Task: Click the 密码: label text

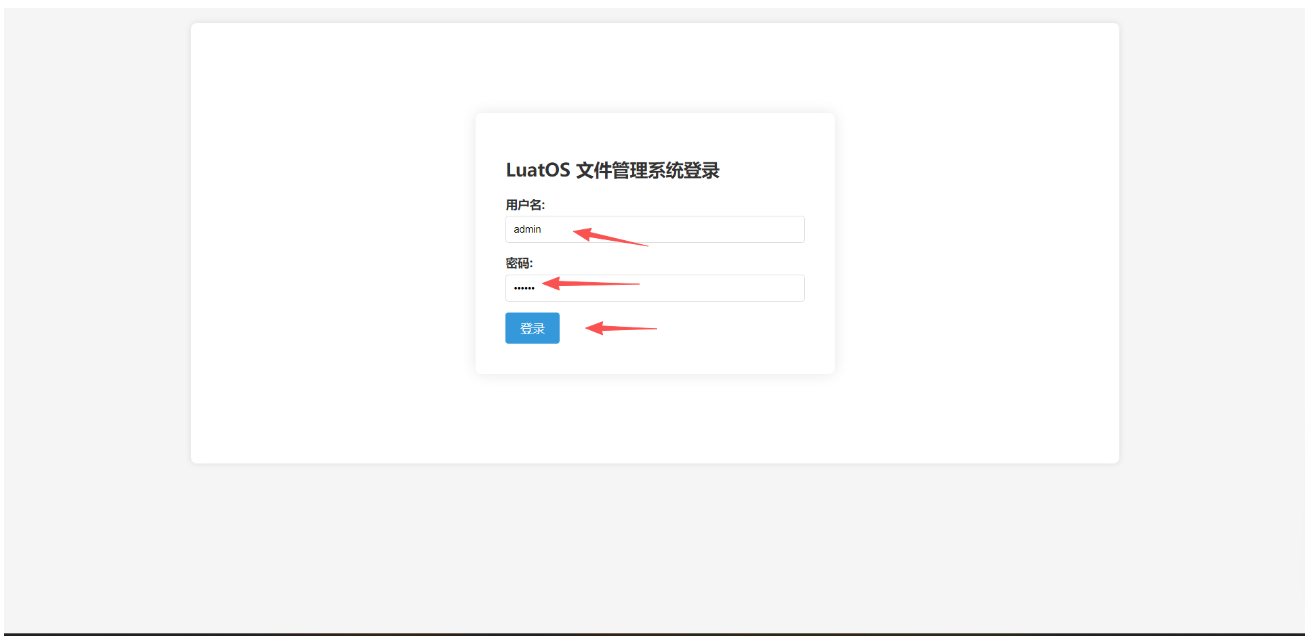Action: pos(519,263)
